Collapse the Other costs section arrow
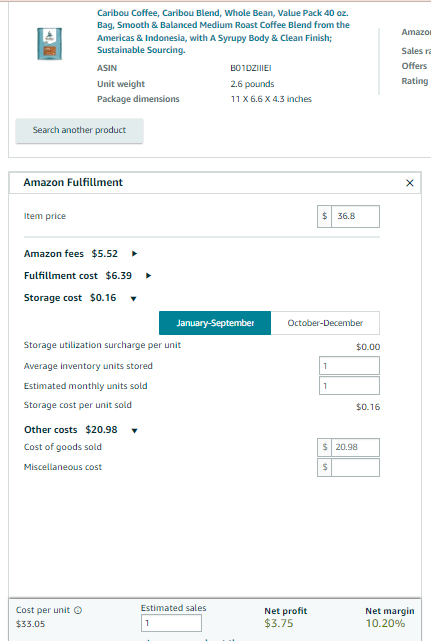The width and height of the screenshot is (431, 641). tap(134, 430)
